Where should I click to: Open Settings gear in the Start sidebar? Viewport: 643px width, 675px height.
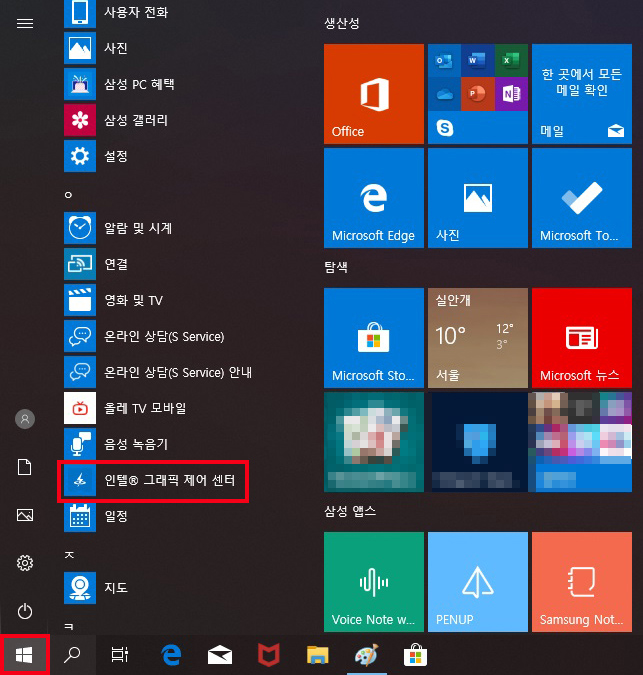pyautogui.click(x=25, y=563)
